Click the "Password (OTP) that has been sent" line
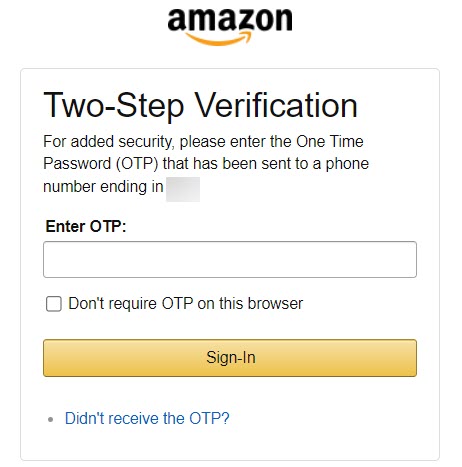 click(206, 164)
